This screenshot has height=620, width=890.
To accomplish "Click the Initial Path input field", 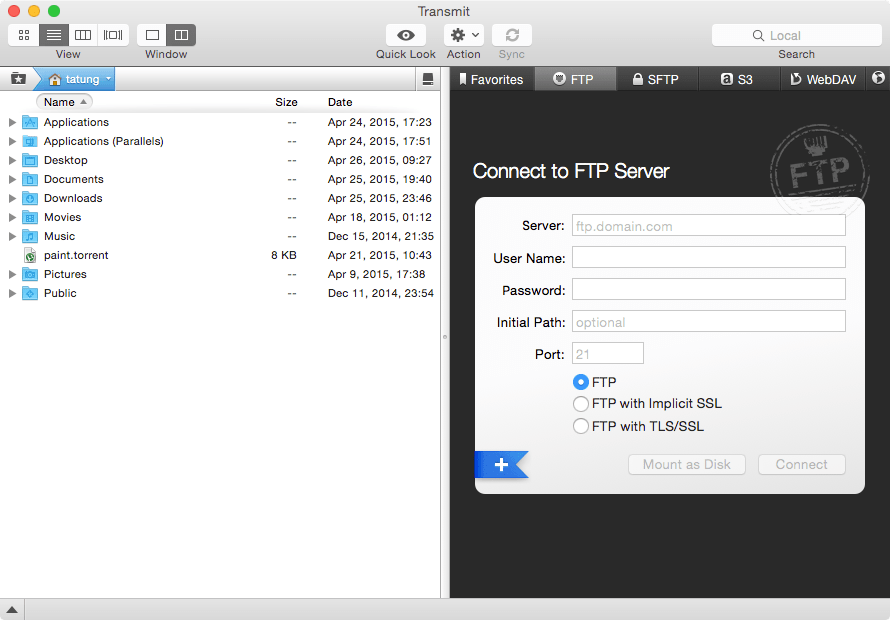I will [708, 321].
